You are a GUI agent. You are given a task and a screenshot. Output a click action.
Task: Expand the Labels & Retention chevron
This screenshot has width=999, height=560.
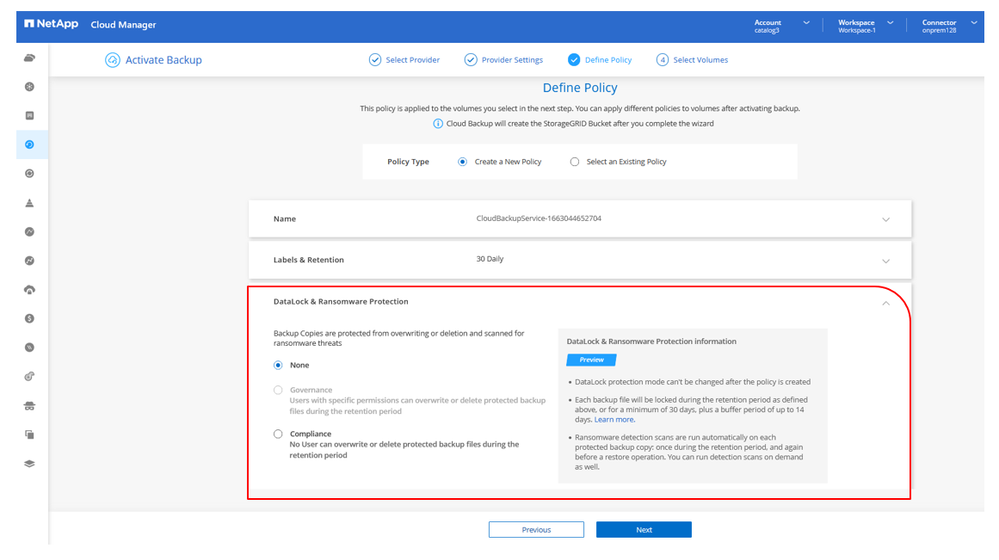886,261
